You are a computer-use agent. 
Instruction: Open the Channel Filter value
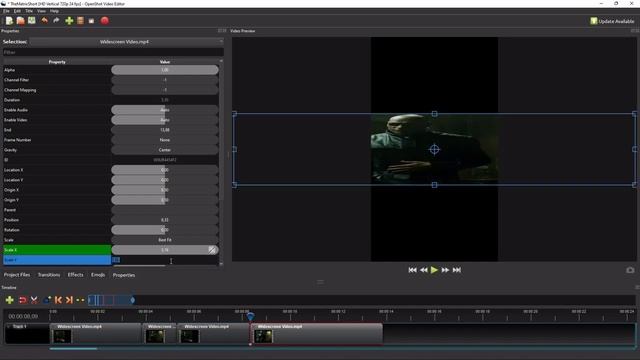pyautogui.click(x=164, y=80)
